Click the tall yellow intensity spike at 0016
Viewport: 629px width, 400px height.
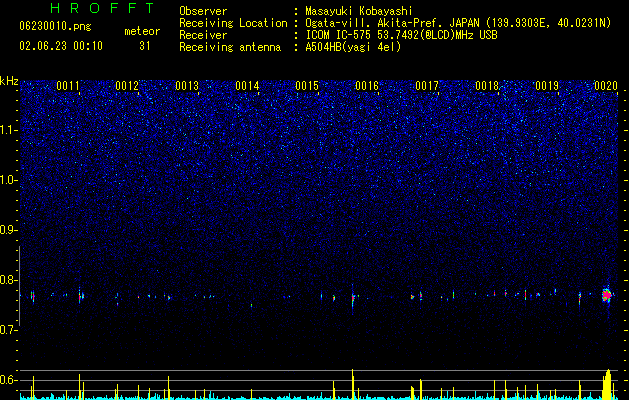click(x=353, y=384)
